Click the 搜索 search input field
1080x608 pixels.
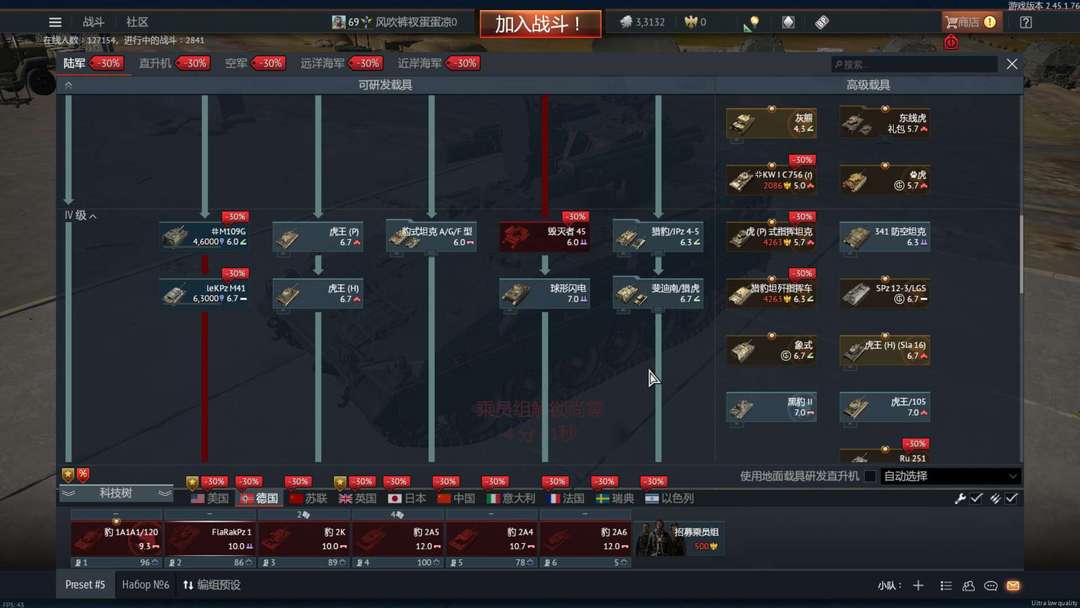[x=915, y=64]
